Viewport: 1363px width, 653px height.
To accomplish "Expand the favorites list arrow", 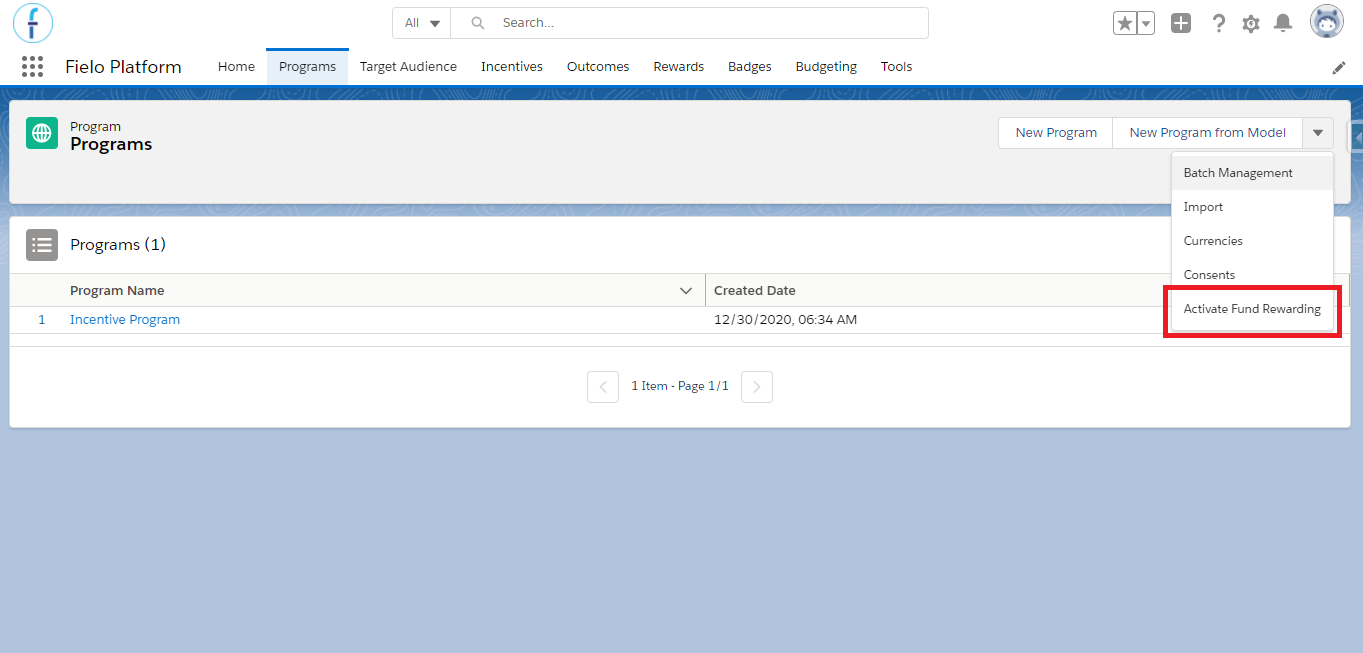I will 1146,23.
